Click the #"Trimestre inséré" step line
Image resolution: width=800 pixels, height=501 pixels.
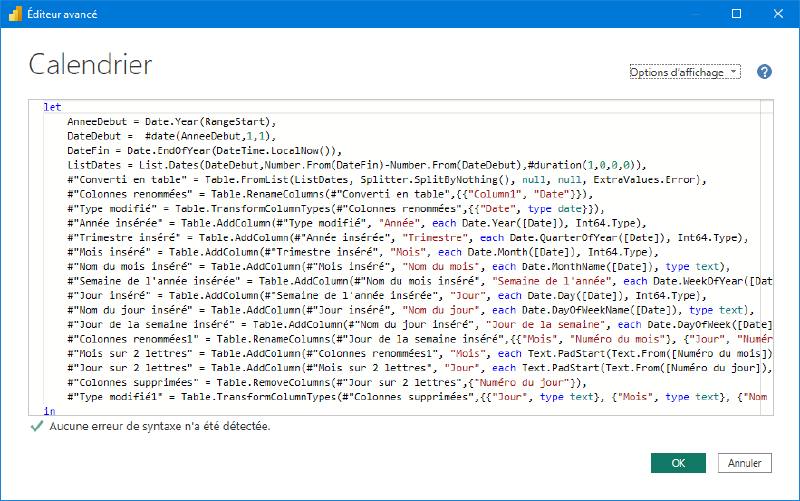(408, 237)
